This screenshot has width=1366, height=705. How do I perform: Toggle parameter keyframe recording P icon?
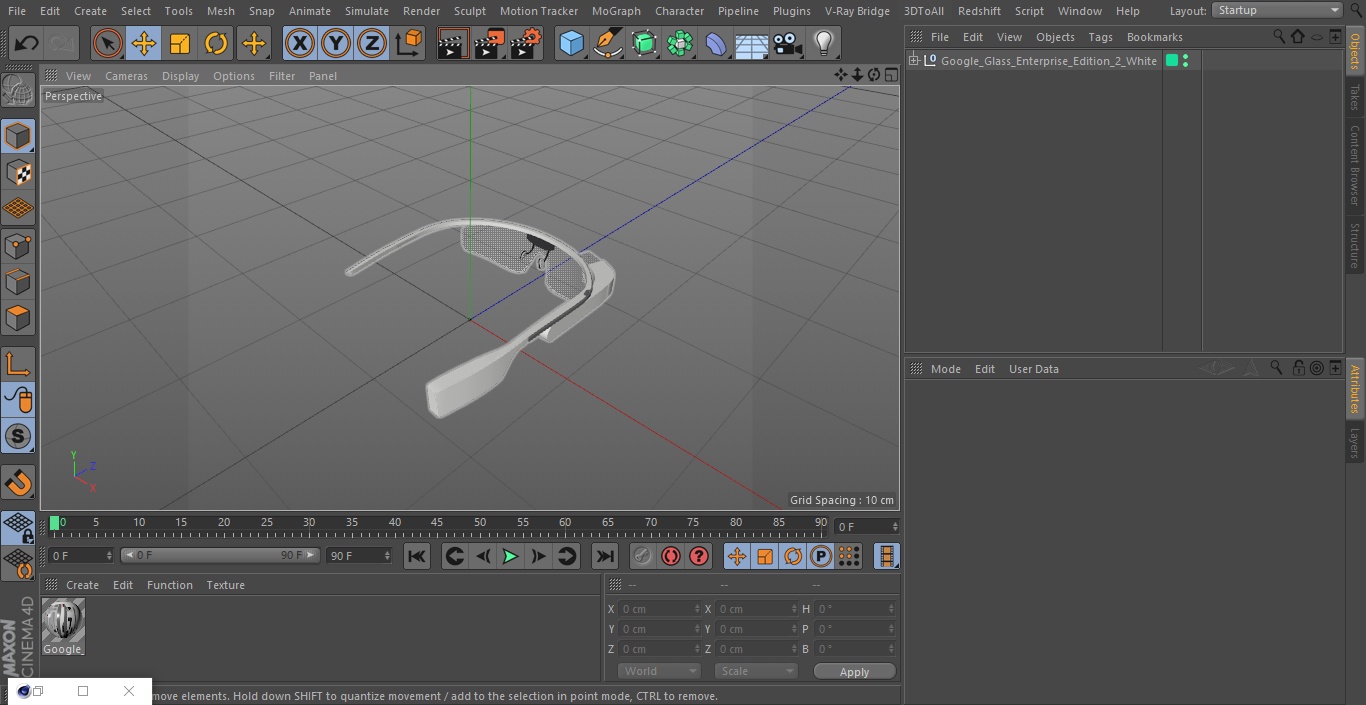[821, 556]
